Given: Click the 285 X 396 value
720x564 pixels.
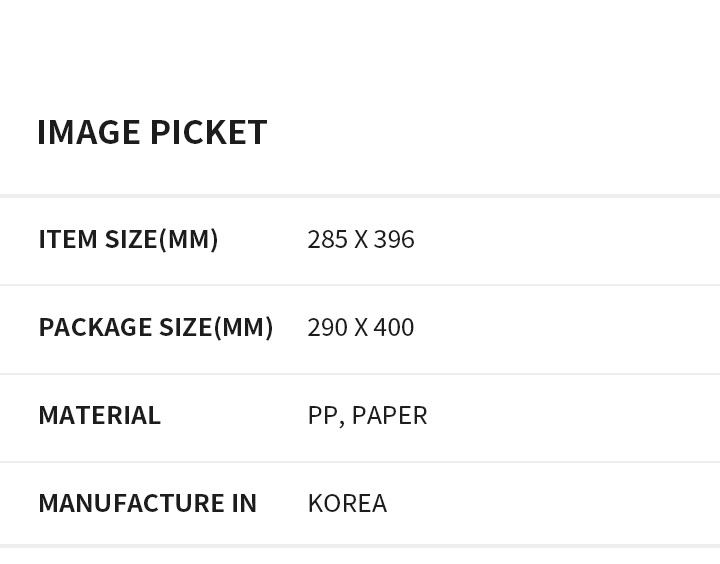Looking at the screenshot, I should click(x=361, y=240).
